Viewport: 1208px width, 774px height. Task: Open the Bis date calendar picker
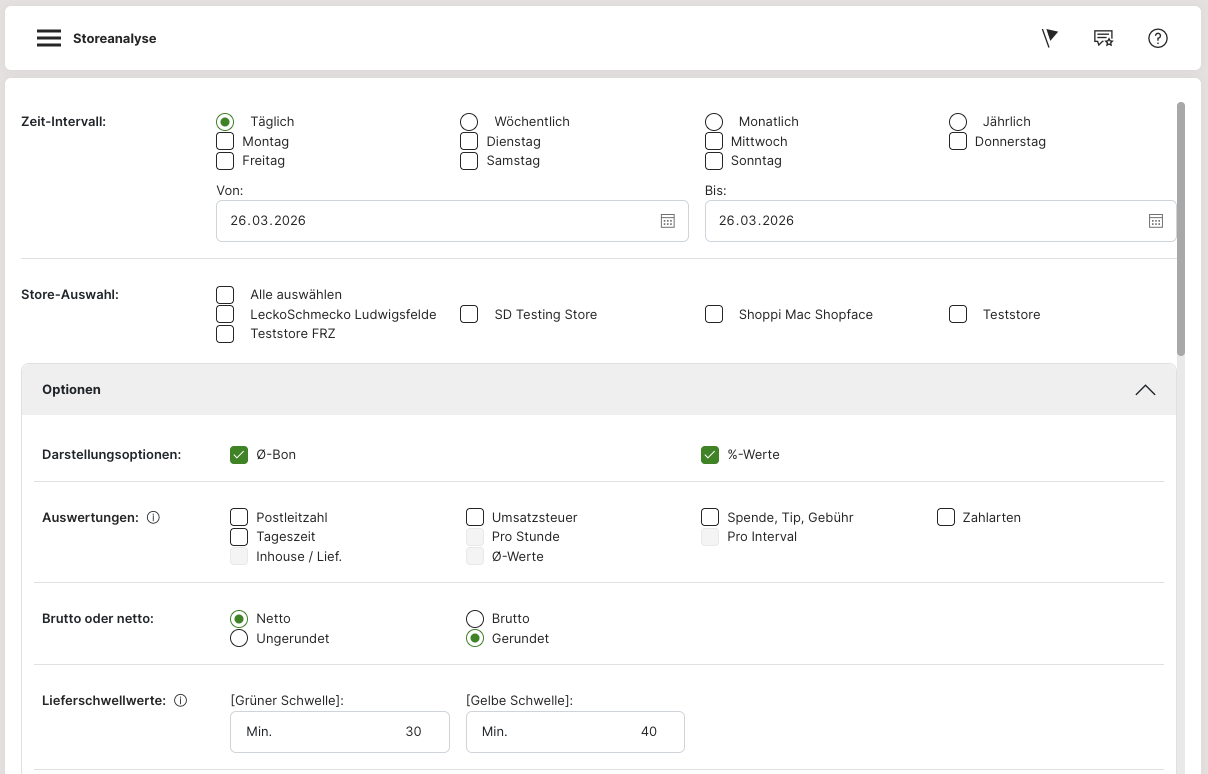tap(1155, 221)
